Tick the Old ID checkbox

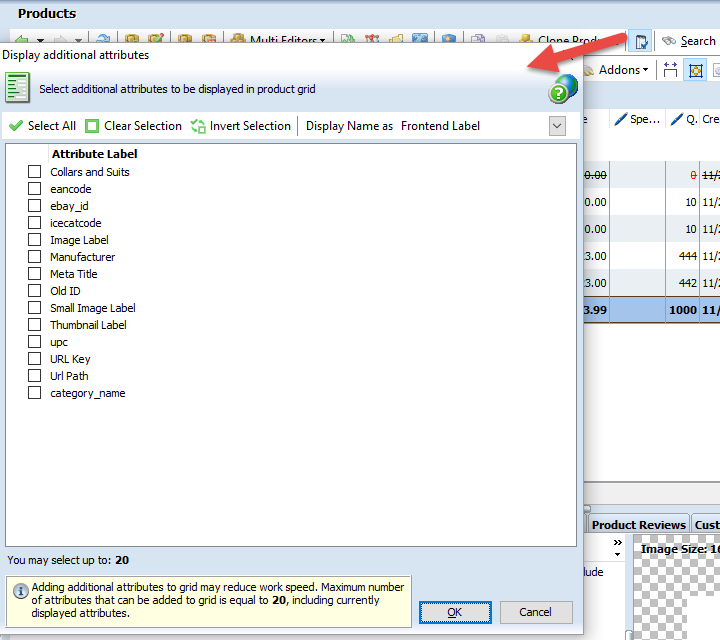click(x=34, y=291)
